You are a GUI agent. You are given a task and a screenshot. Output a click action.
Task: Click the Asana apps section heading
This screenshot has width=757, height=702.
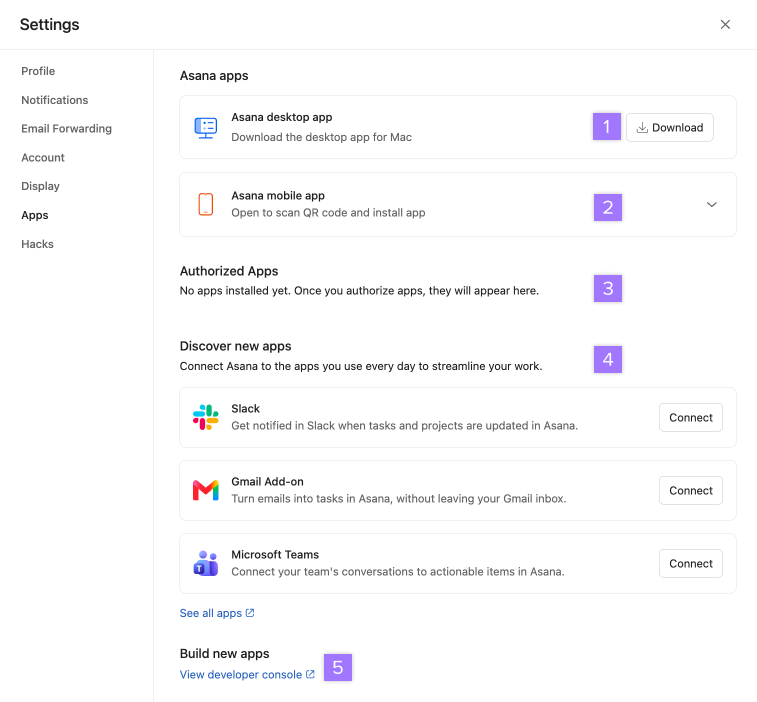(214, 76)
